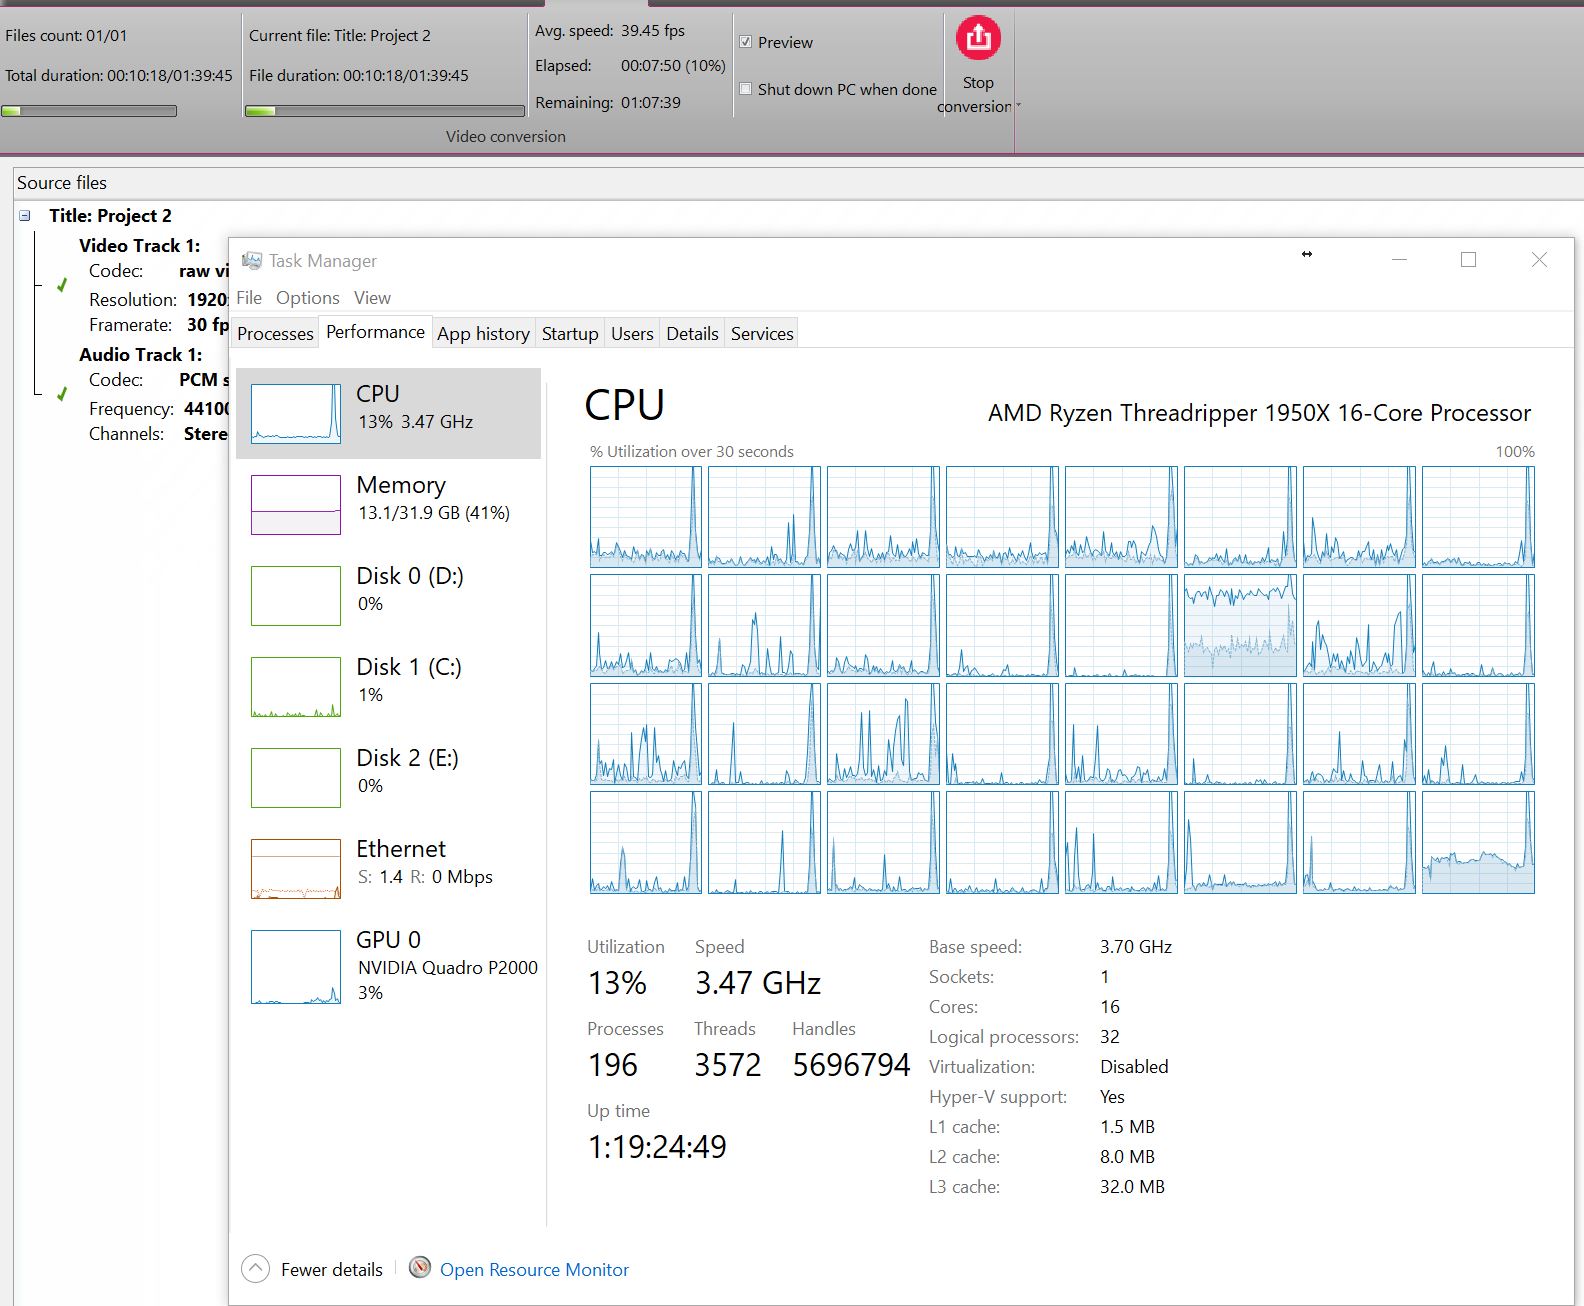Click the Base speed value 3.70 GHz
1584x1306 pixels.
tap(1136, 947)
